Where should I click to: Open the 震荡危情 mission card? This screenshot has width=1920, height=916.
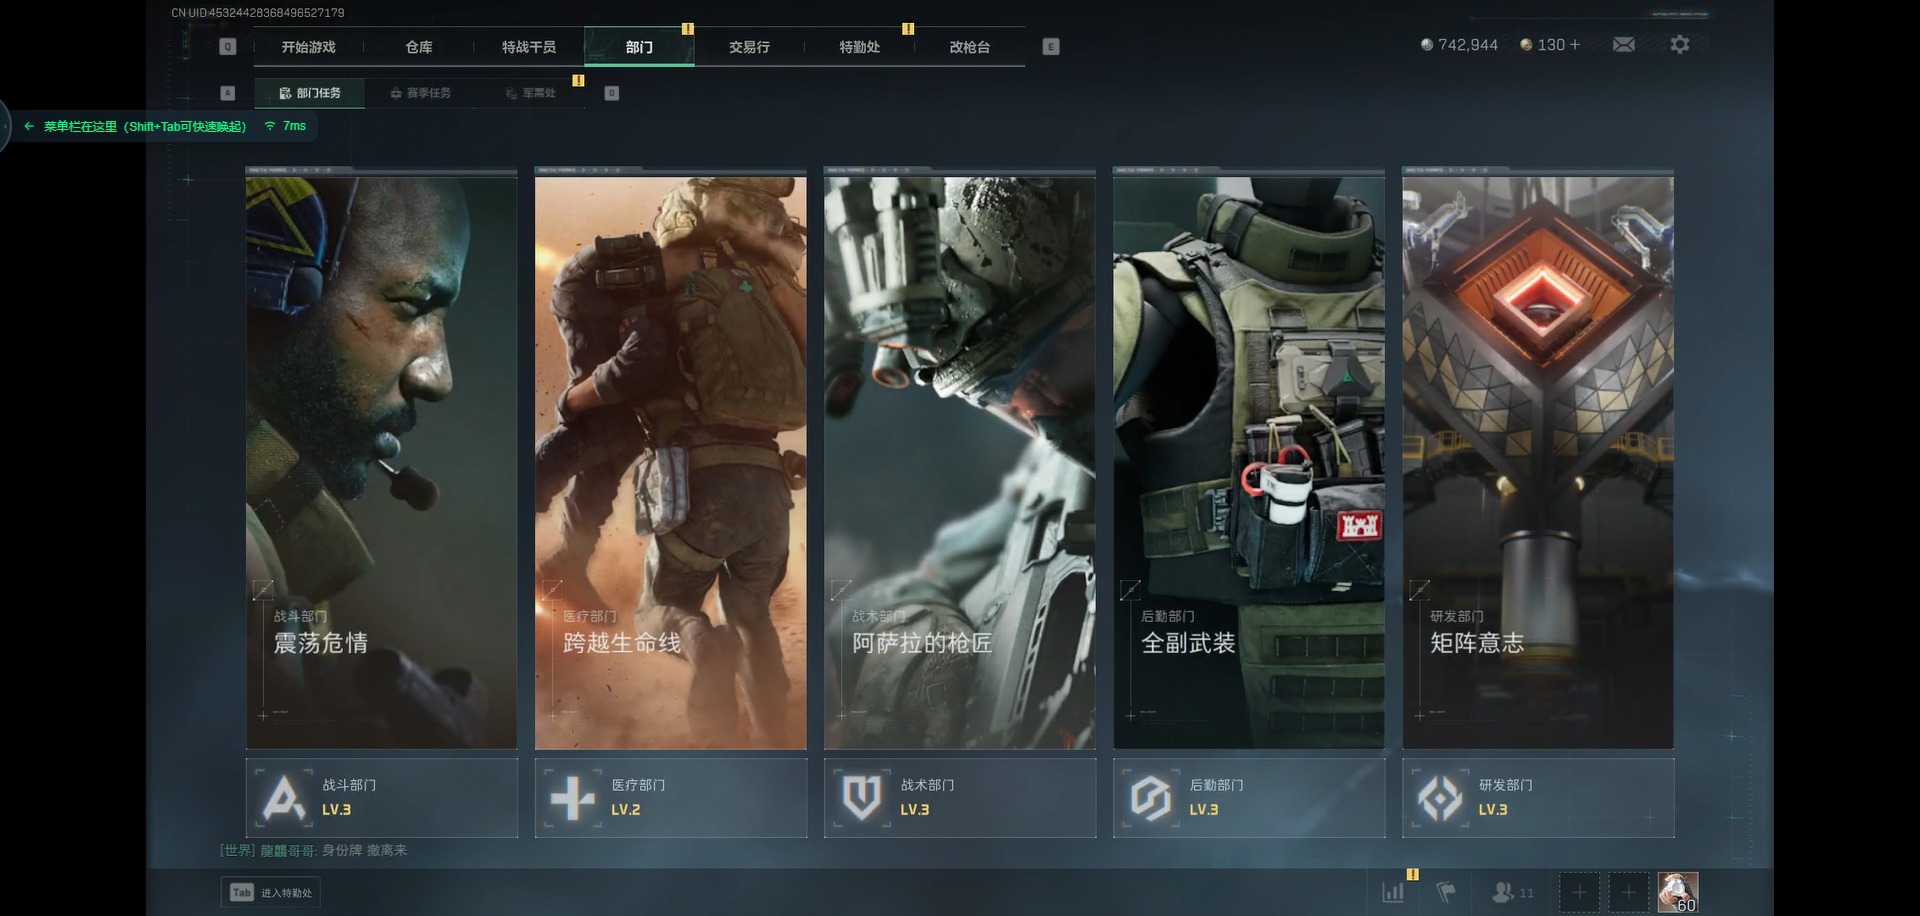point(382,459)
